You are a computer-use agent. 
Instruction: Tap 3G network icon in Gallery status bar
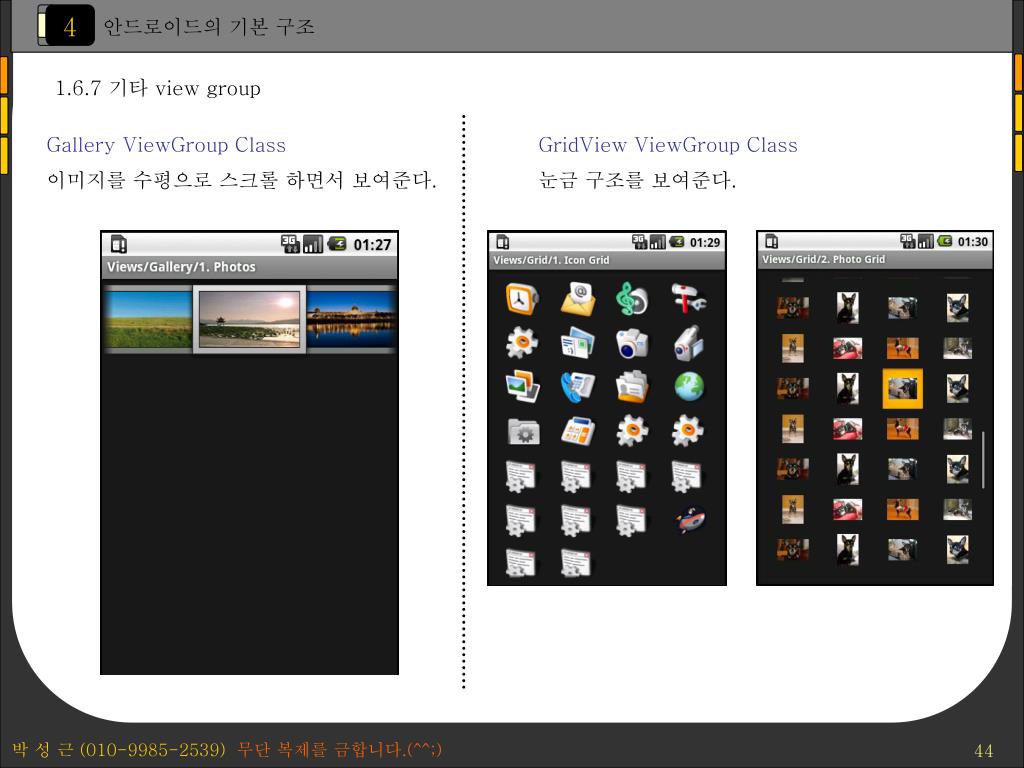290,244
